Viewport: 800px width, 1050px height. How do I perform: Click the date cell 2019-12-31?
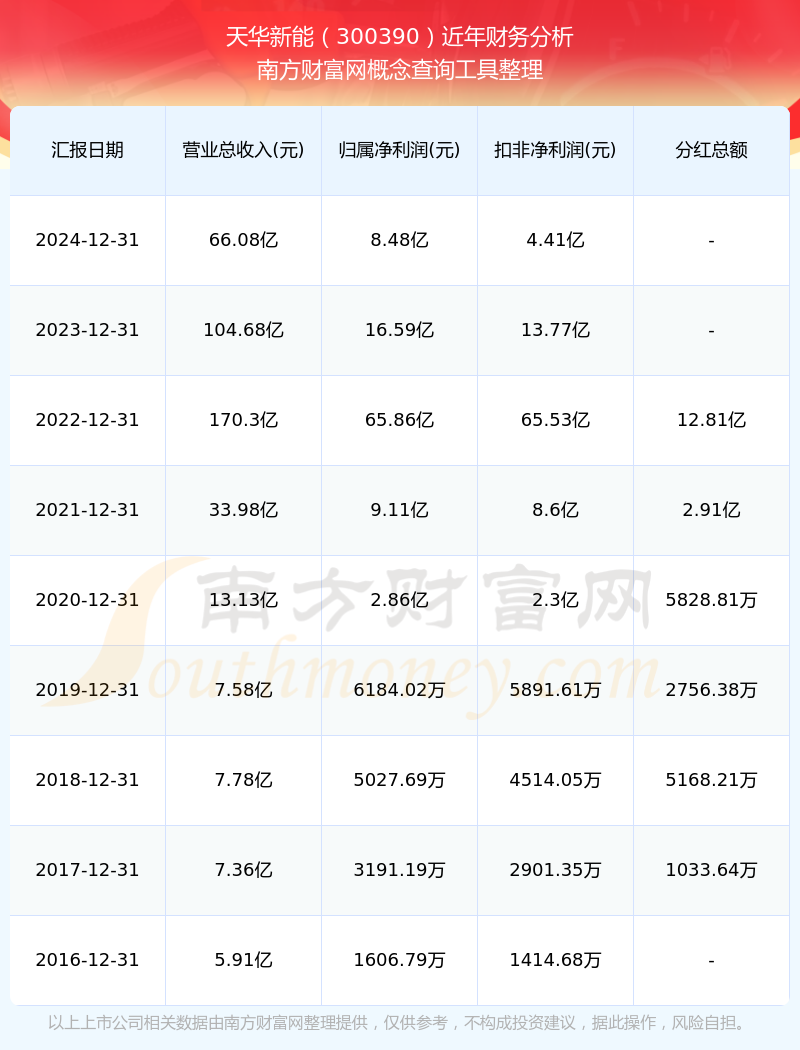(x=87, y=690)
